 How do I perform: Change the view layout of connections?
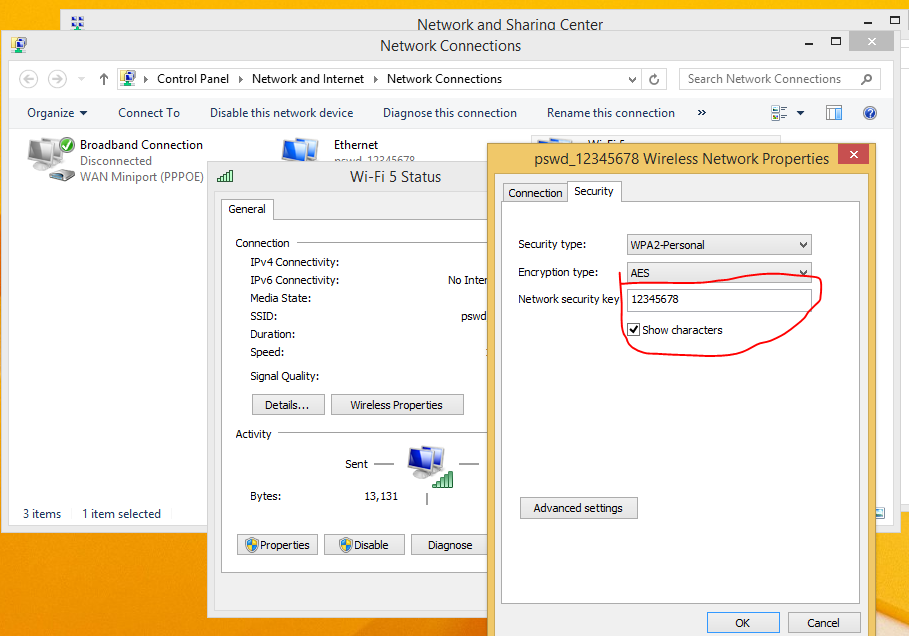787,112
